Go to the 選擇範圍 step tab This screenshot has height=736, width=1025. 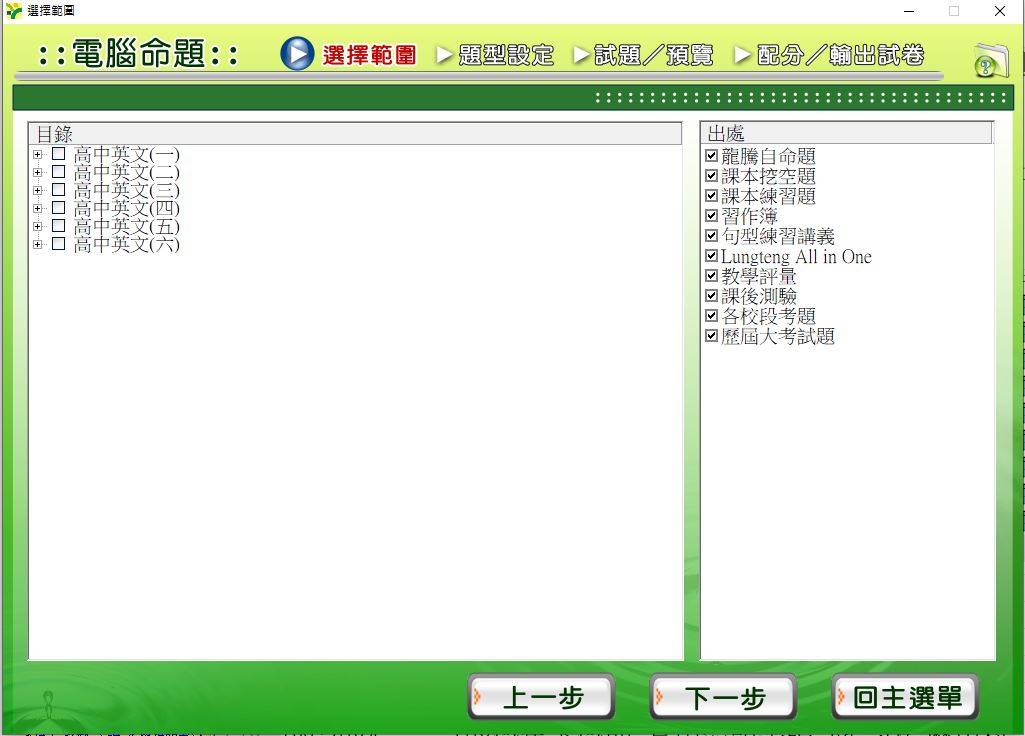coord(369,55)
